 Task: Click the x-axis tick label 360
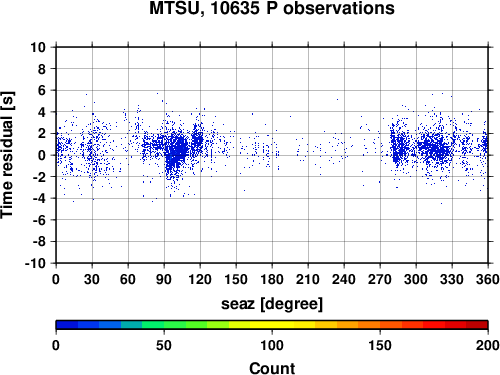488,279
